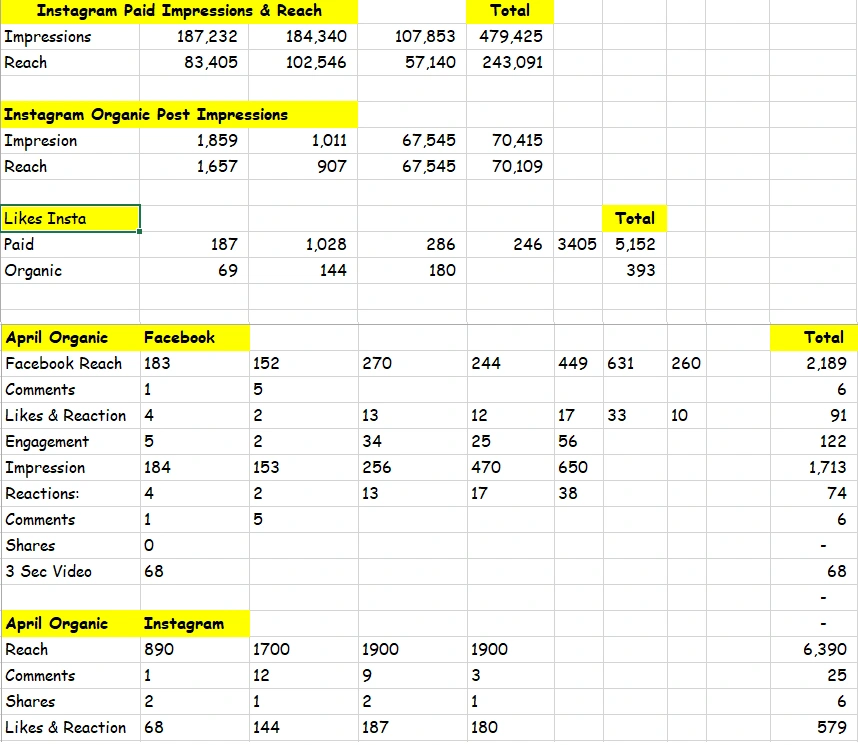Select Facebook Reach total 2,189

click(x=813, y=363)
